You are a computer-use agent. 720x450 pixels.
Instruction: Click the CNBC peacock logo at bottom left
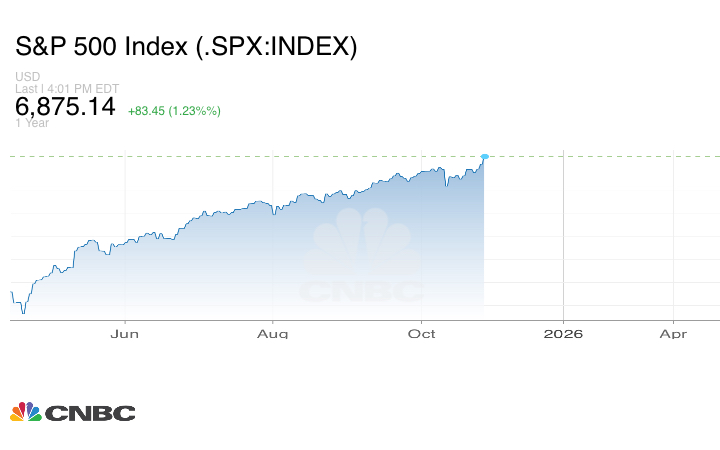[x=25, y=412]
